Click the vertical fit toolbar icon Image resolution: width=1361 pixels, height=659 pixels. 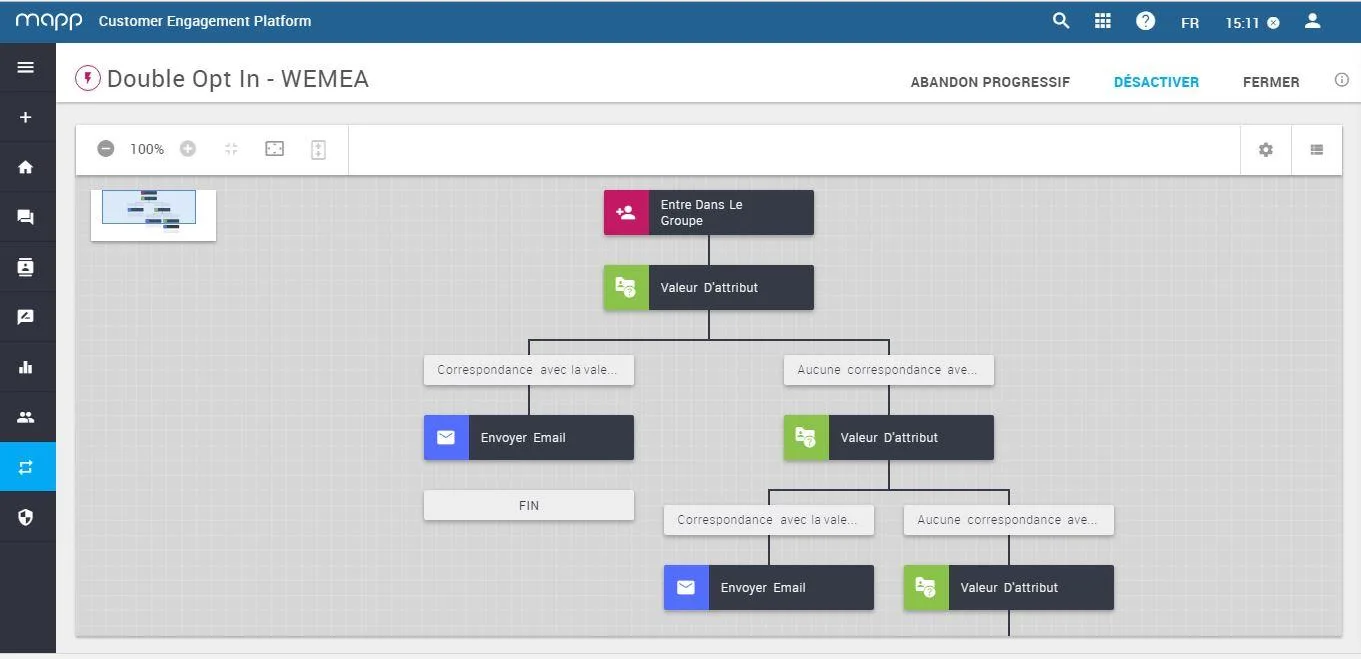(318, 149)
